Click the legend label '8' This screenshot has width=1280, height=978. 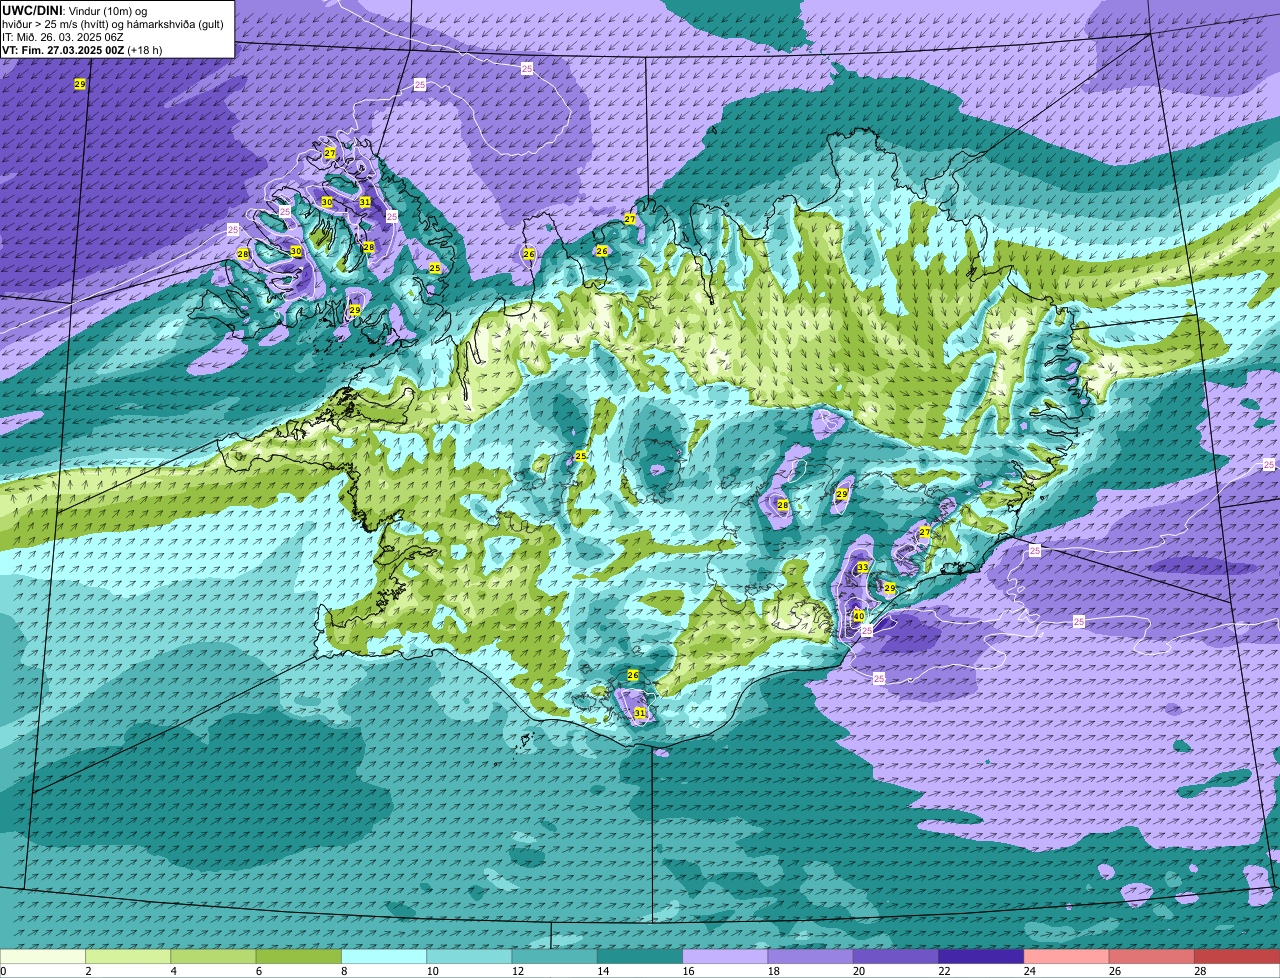(x=346, y=971)
